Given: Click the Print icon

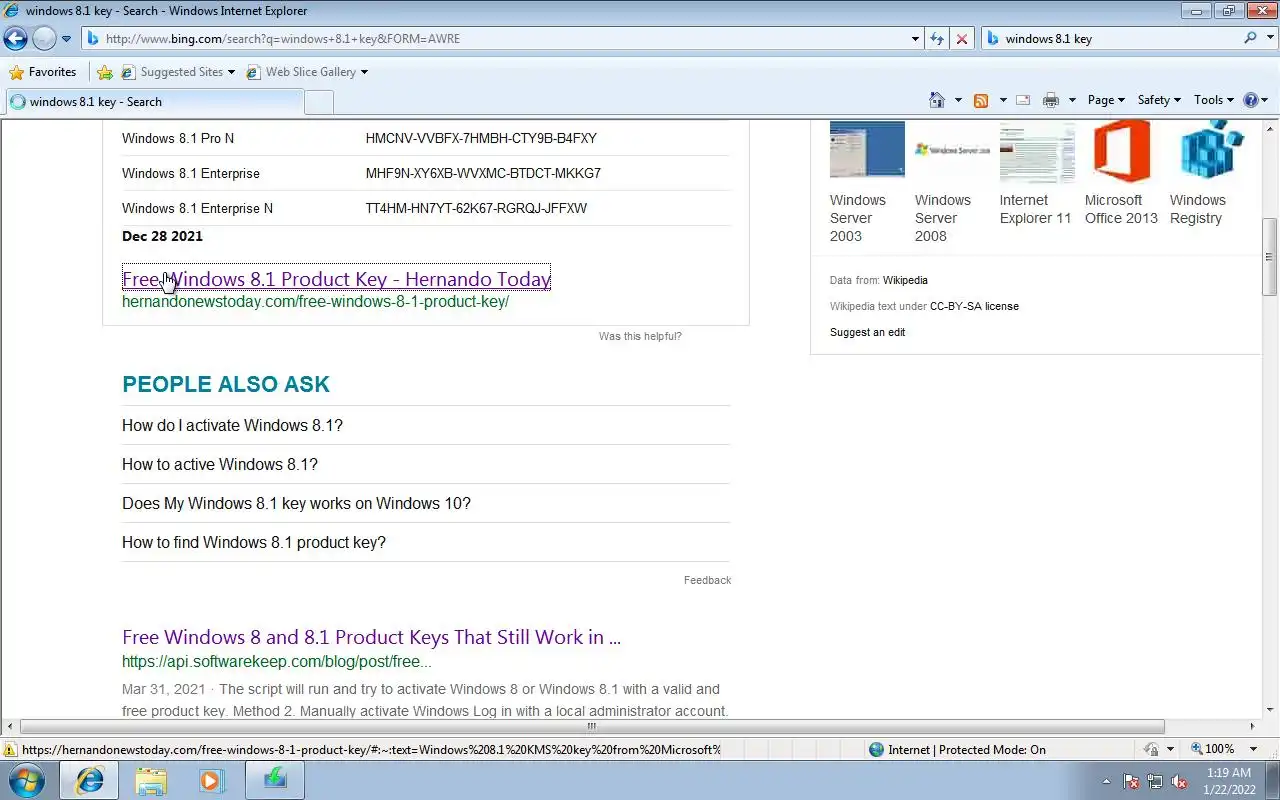Looking at the screenshot, I should 1051,100.
